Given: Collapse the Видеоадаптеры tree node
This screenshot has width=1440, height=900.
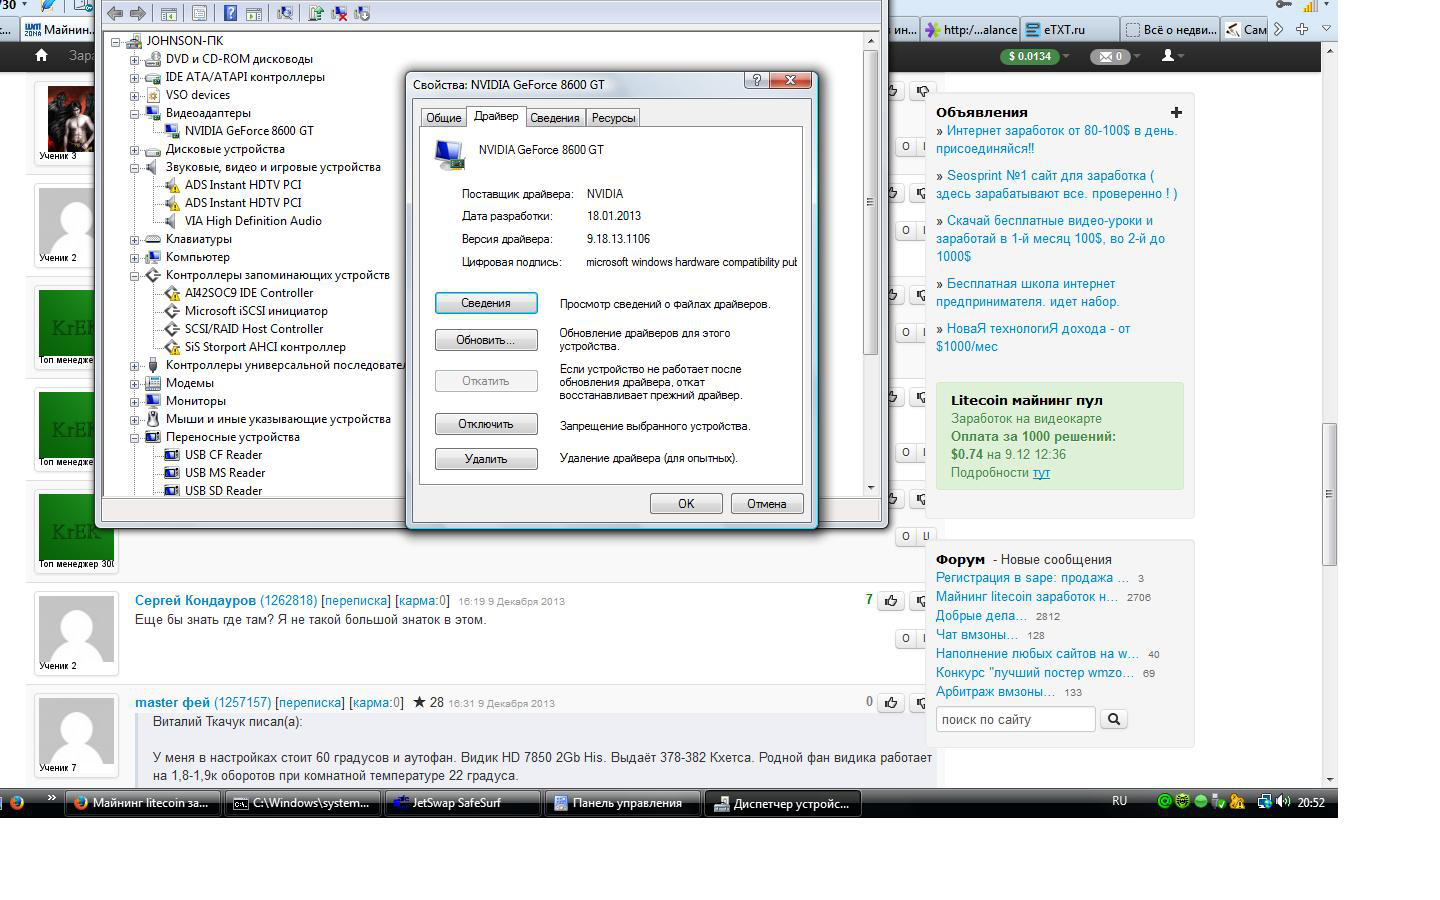Looking at the screenshot, I should pos(135,113).
